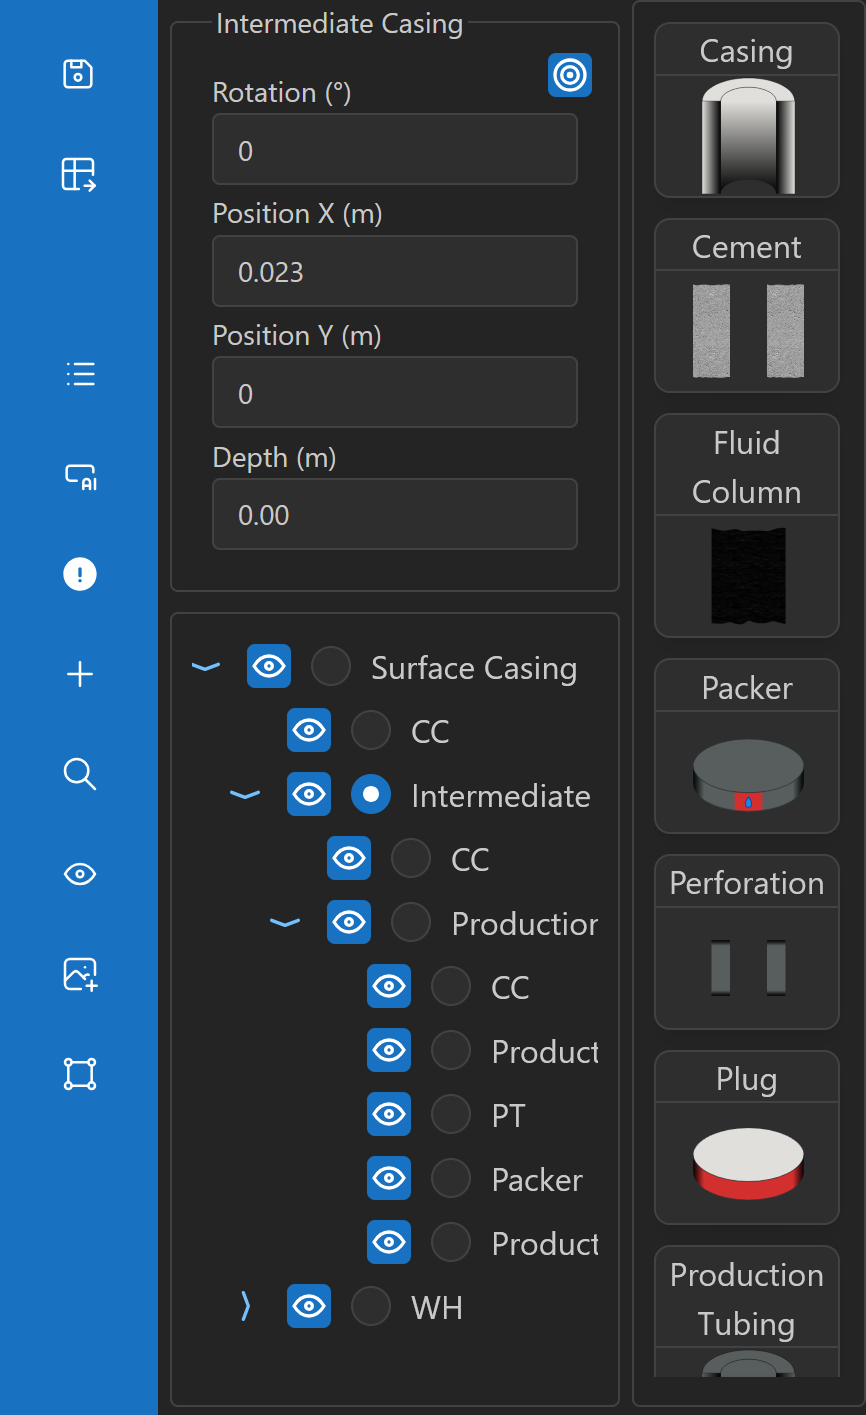866x1415 pixels.
Task: Click the concentric target icon button
Action: tap(570, 75)
